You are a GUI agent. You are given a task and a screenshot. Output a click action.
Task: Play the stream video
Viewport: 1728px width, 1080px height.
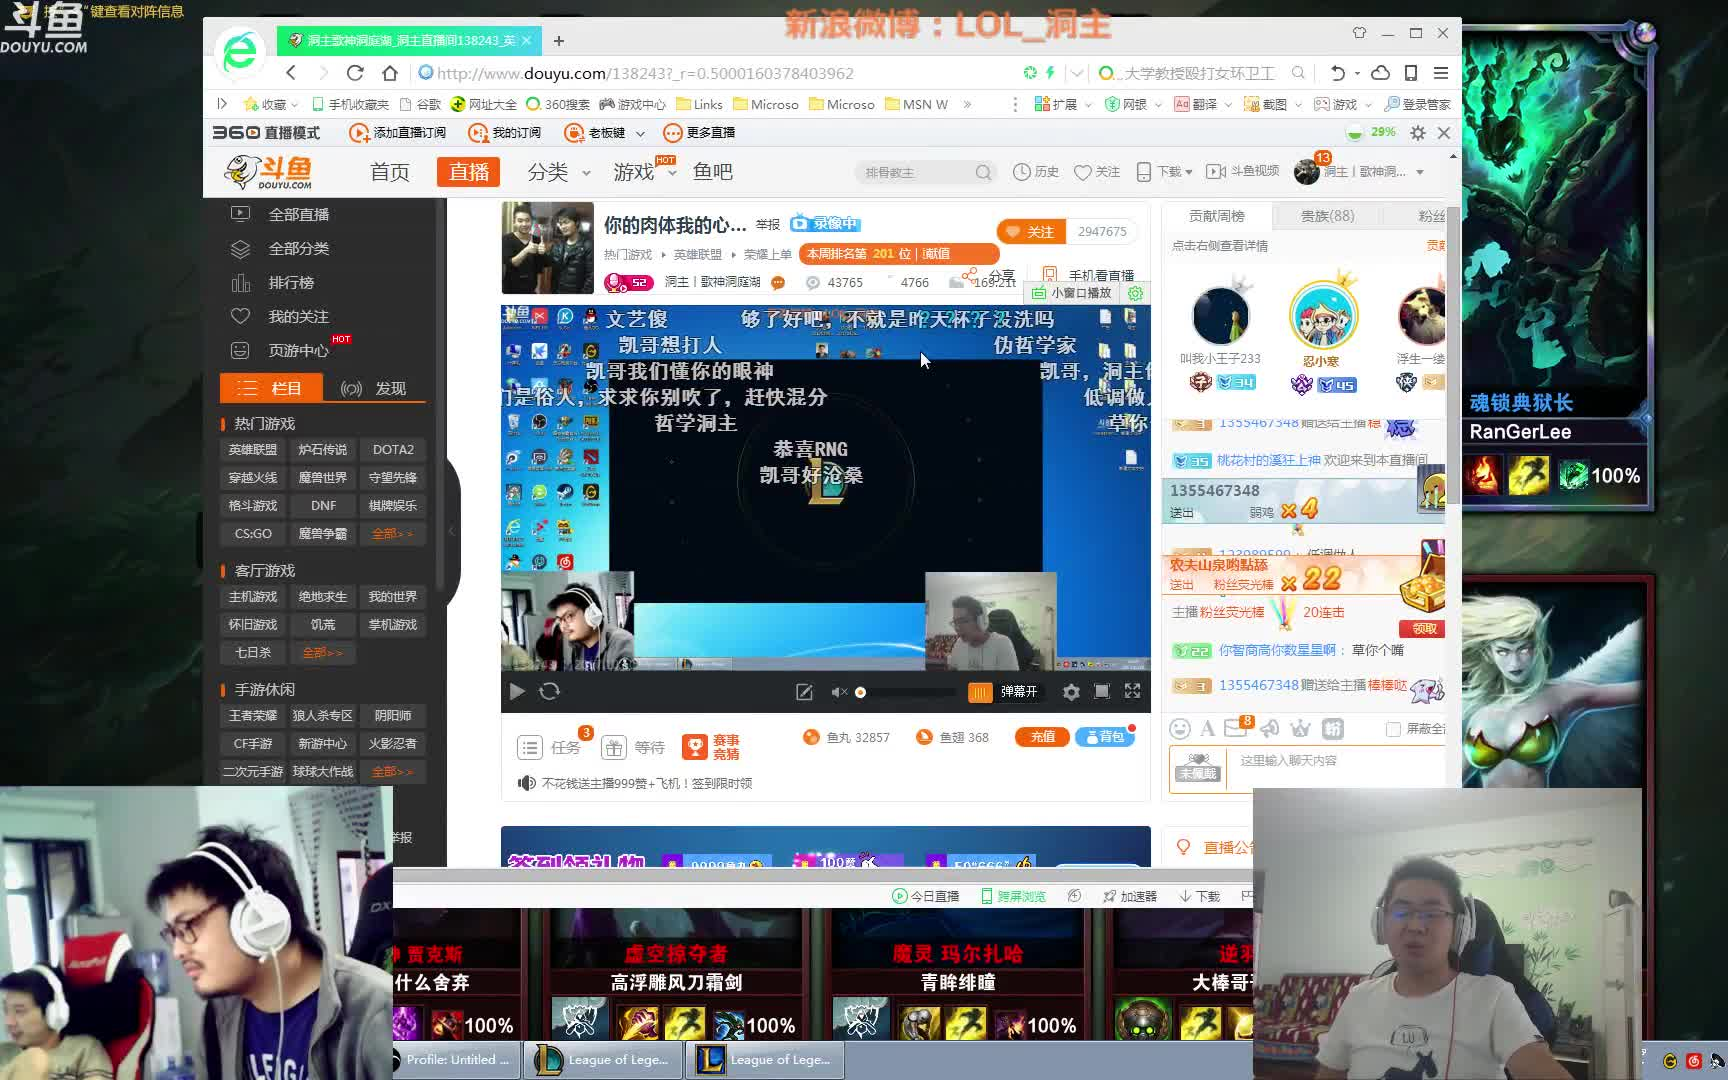pos(517,691)
